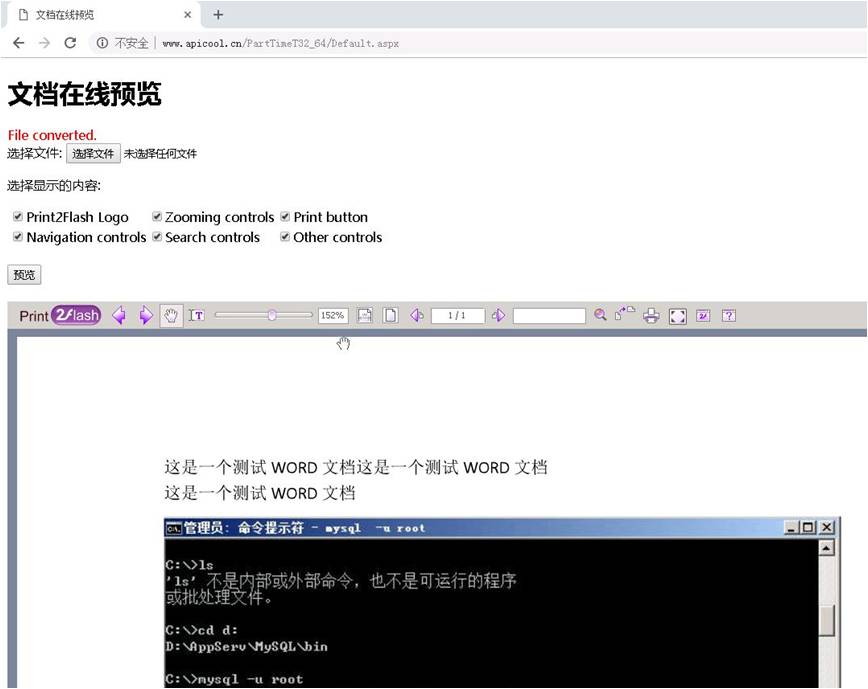Screen dimensions: 868x689
Task: Go back with the purple left arrow
Action: coord(119,315)
